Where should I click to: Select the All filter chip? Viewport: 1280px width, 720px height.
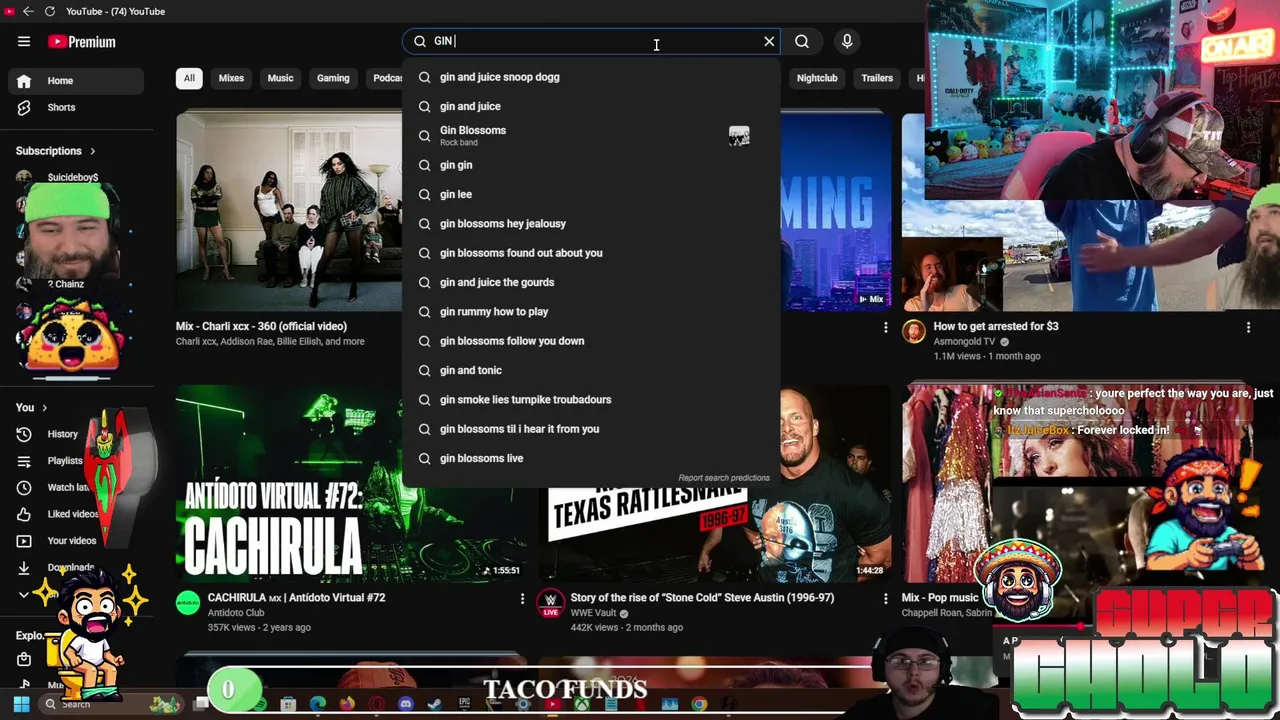pyautogui.click(x=189, y=78)
